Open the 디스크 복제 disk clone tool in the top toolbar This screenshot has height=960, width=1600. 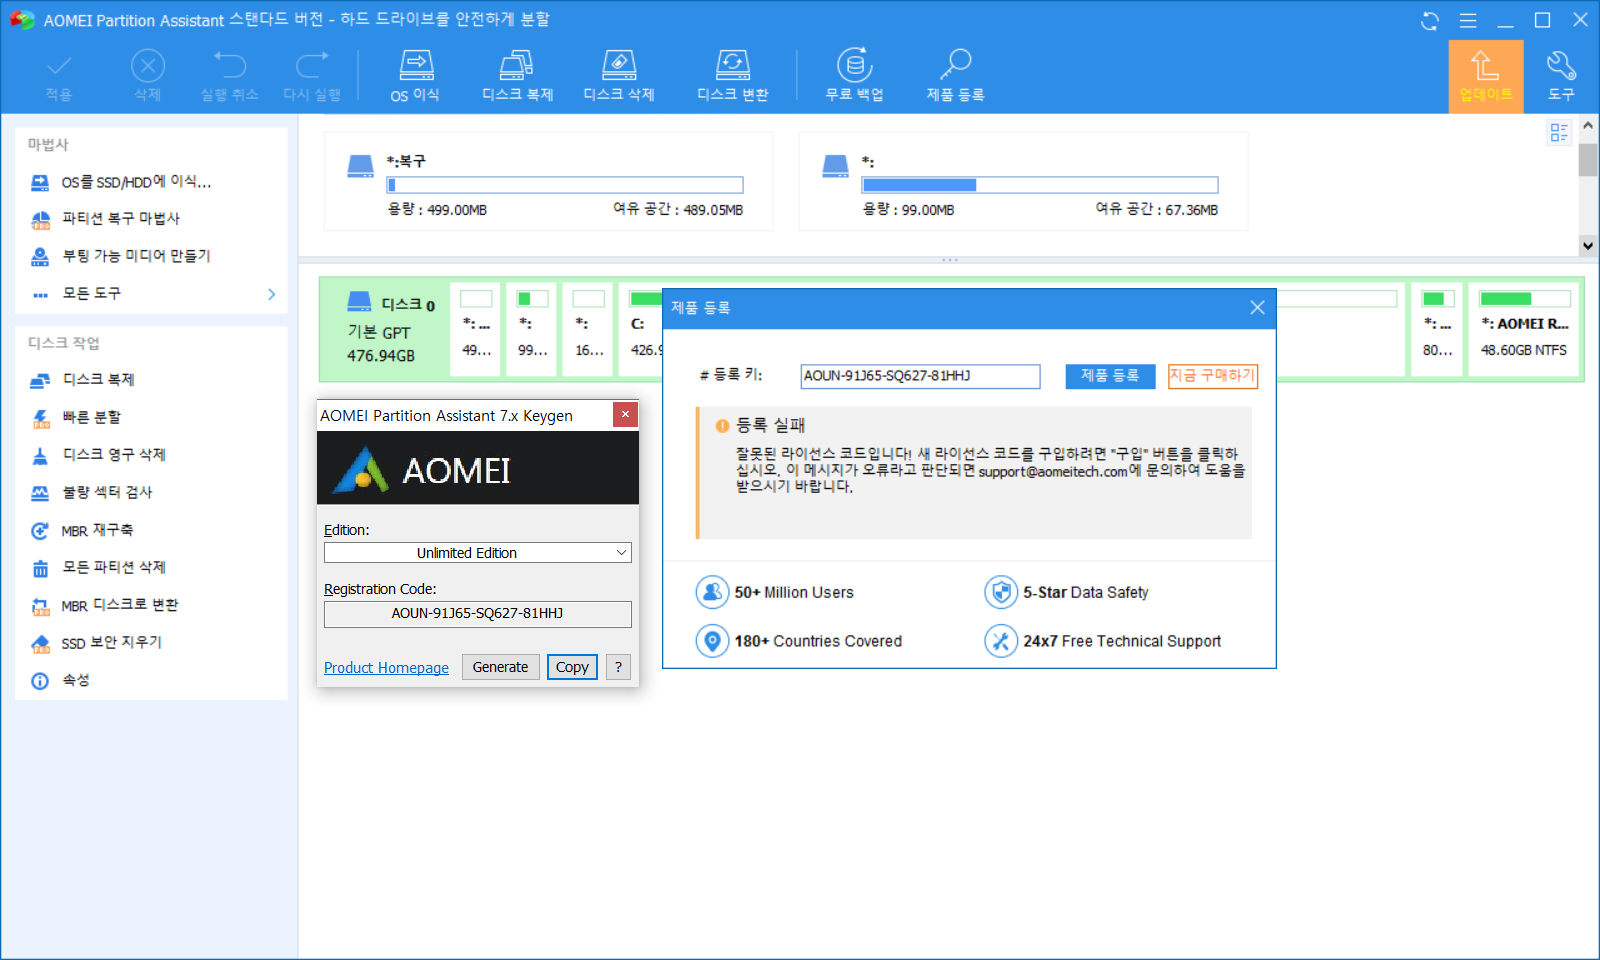(x=517, y=76)
